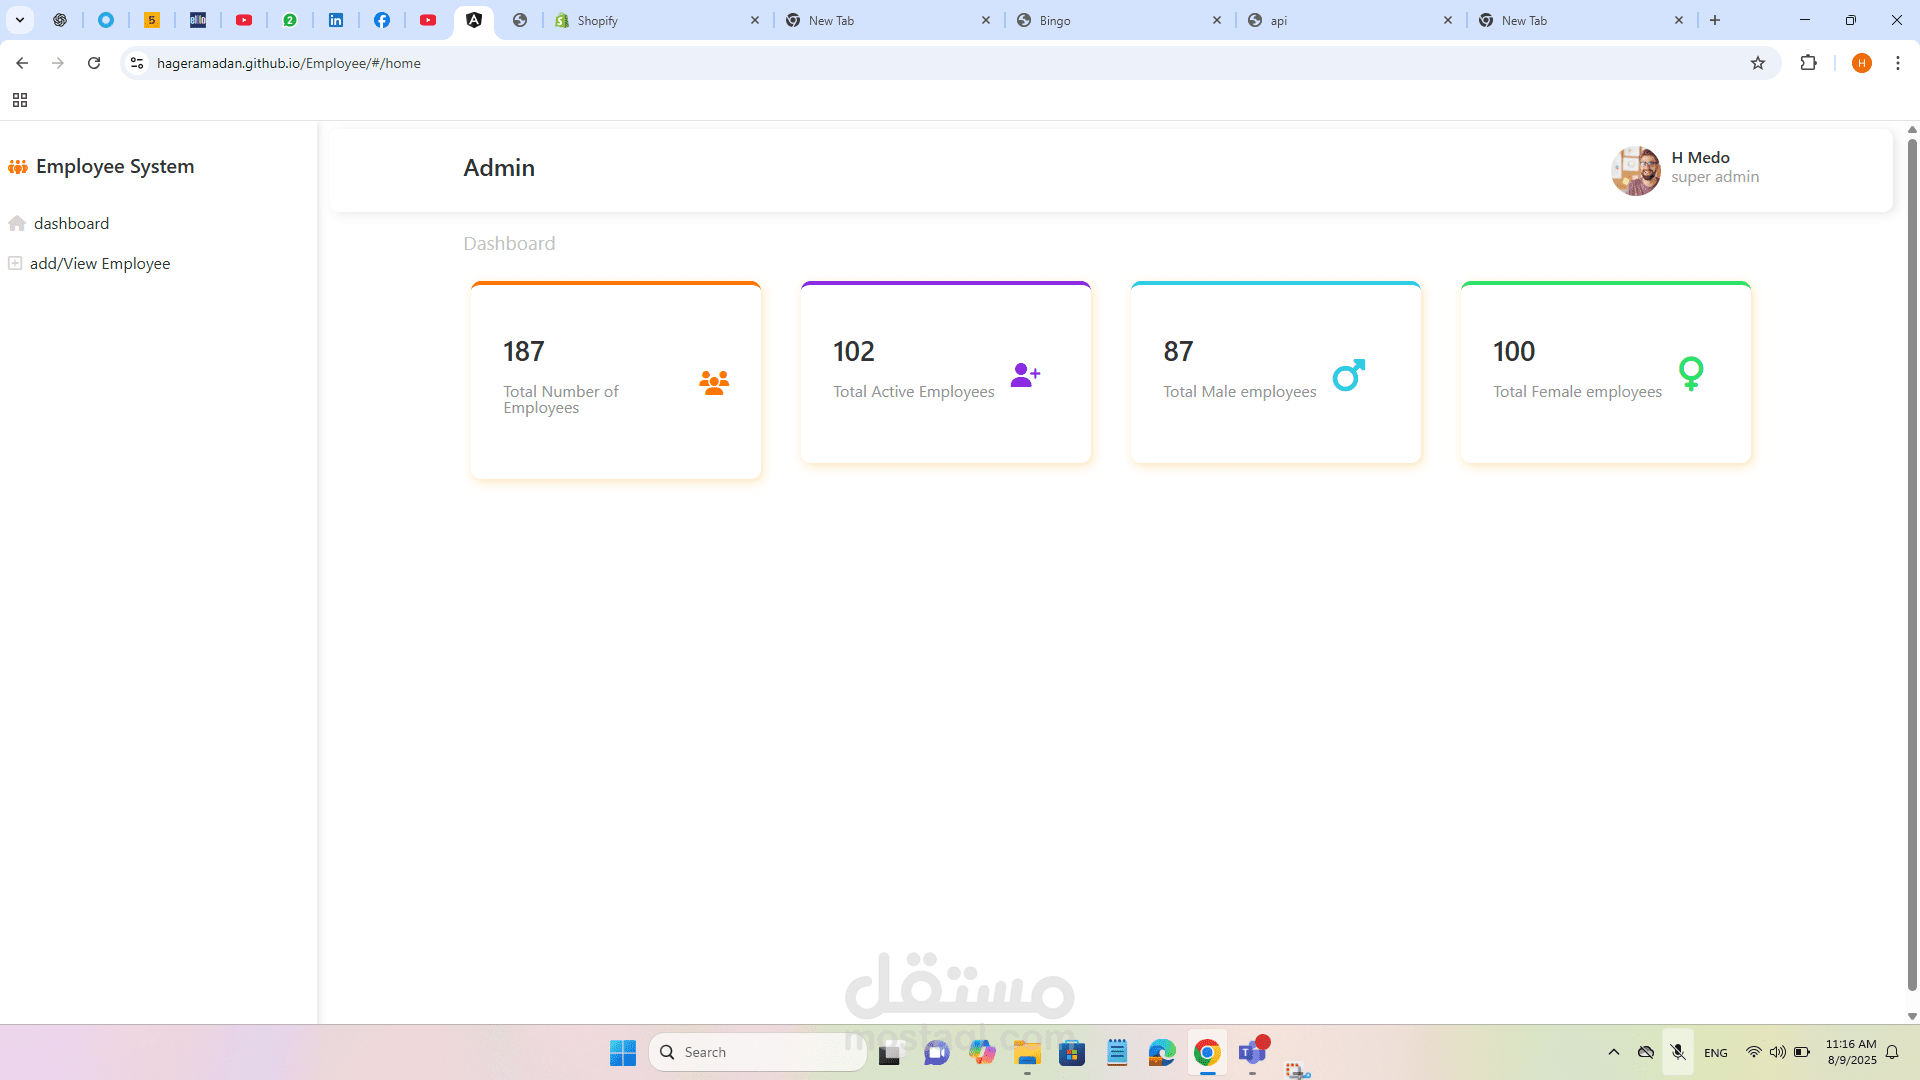Open Chrome's three-dot menu
This screenshot has height=1080, width=1920.
tap(1898, 63)
